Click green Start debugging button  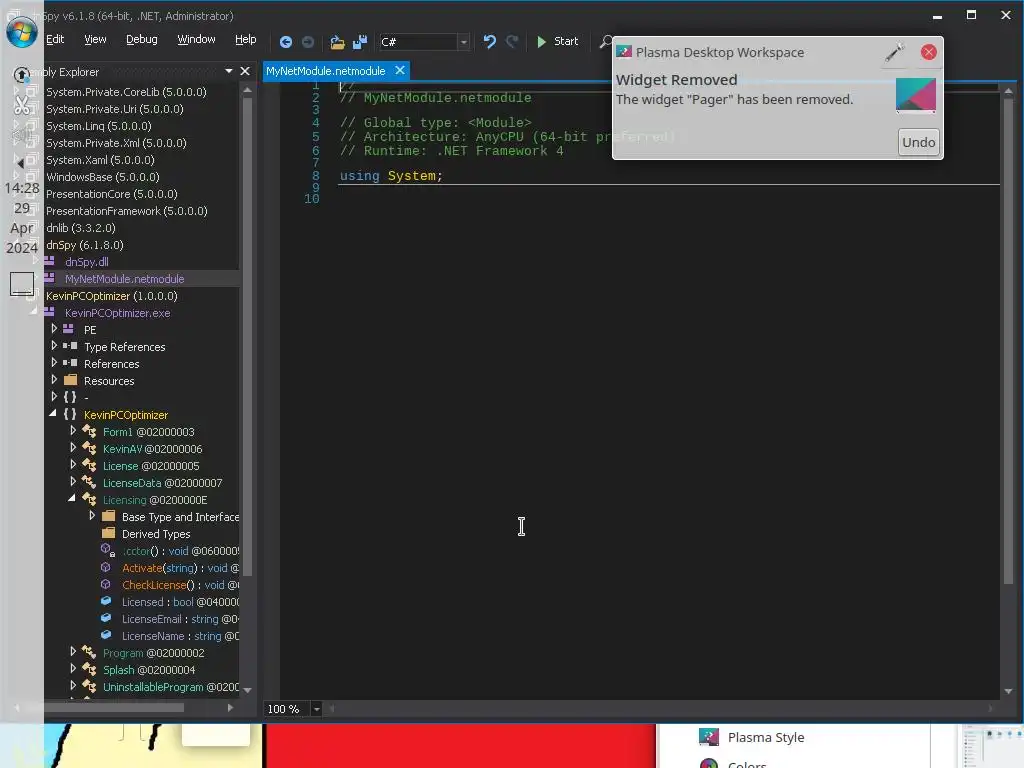557,41
